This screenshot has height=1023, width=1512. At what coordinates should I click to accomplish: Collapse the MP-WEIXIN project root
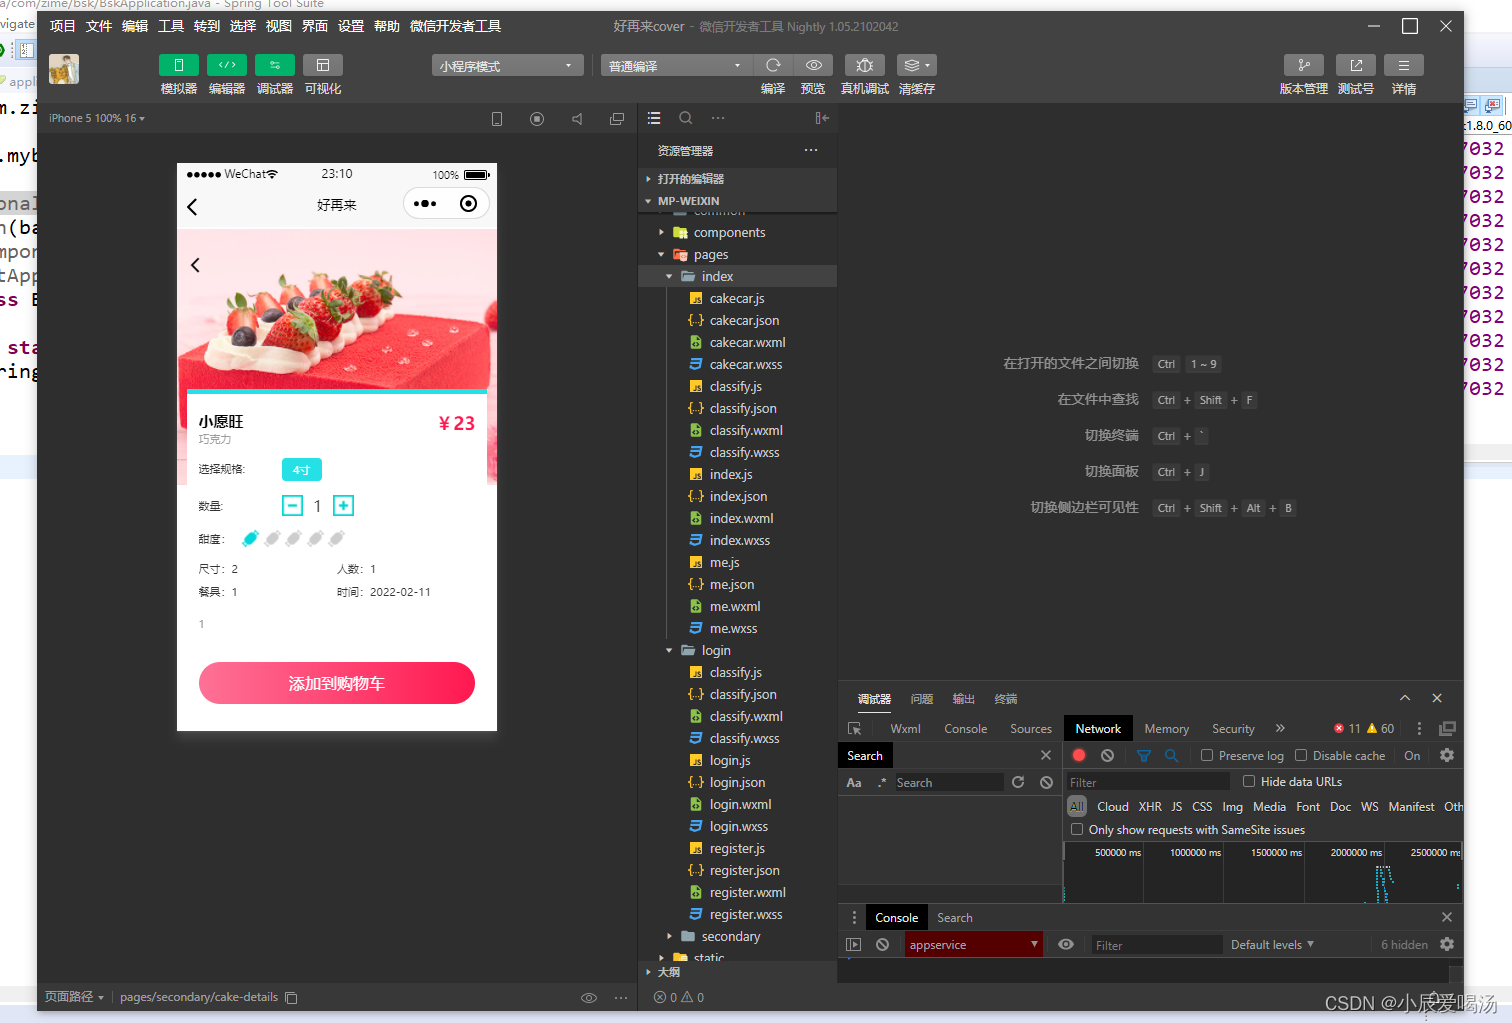pyautogui.click(x=737, y=201)
